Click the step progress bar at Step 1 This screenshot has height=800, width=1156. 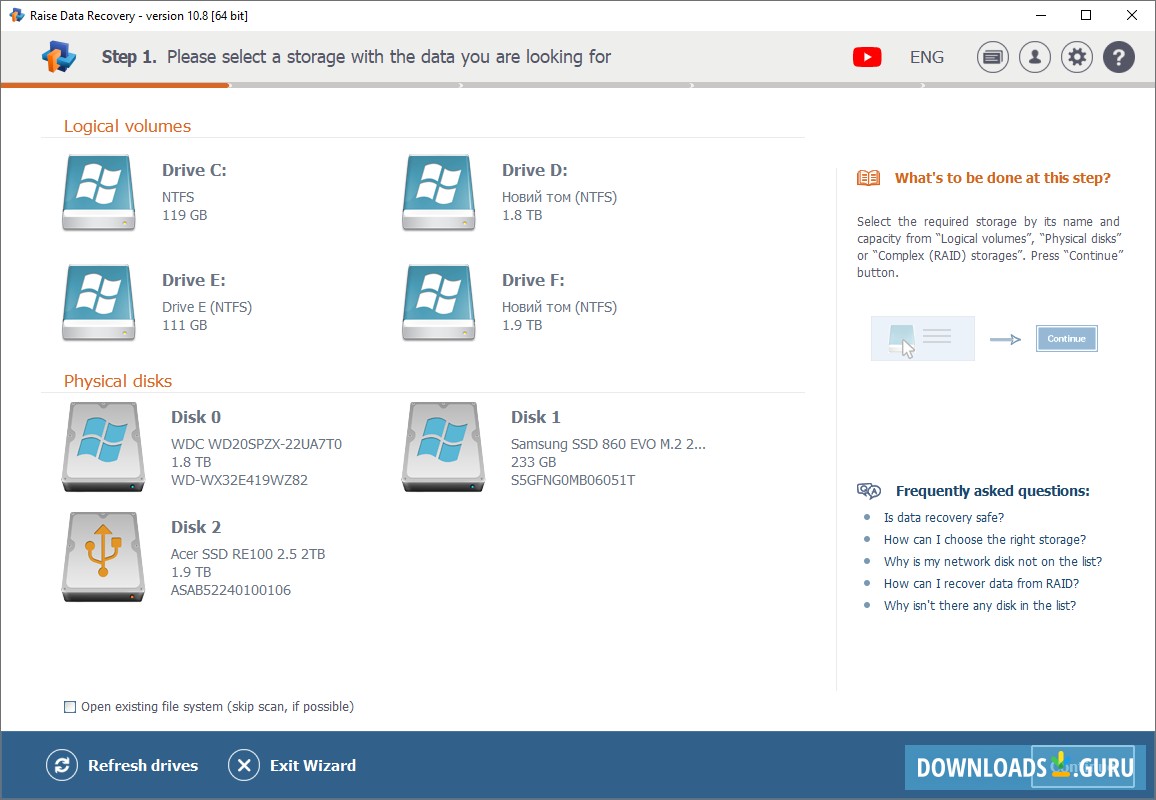click(116, 86)
